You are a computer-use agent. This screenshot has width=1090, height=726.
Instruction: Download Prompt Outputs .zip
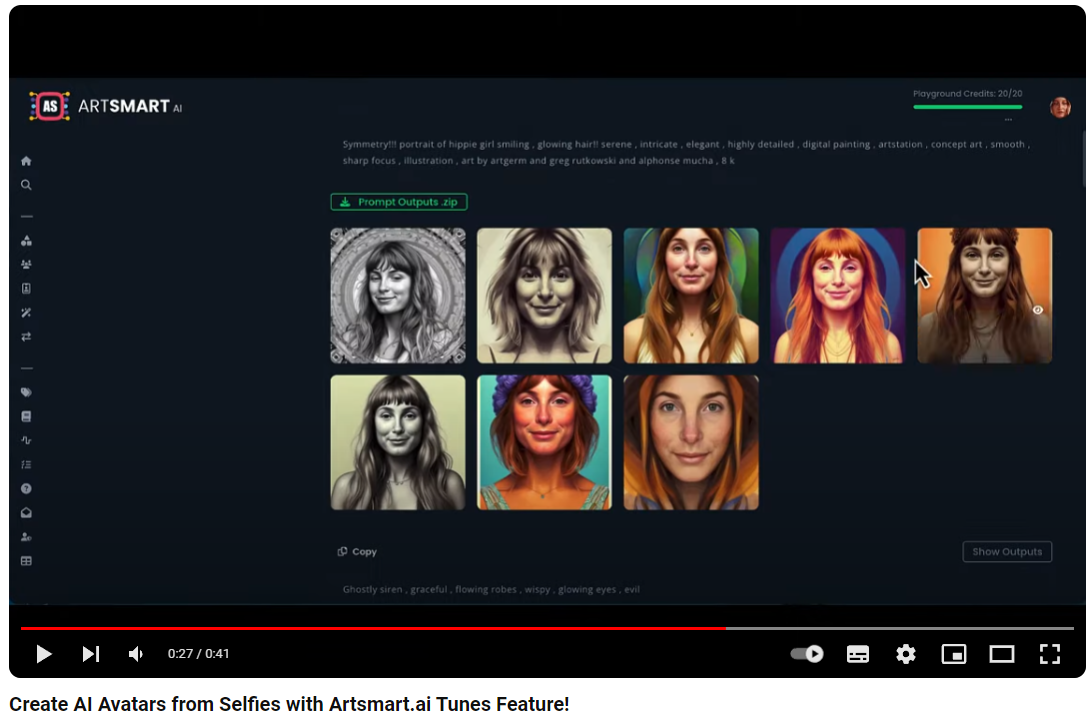(399, 202)
